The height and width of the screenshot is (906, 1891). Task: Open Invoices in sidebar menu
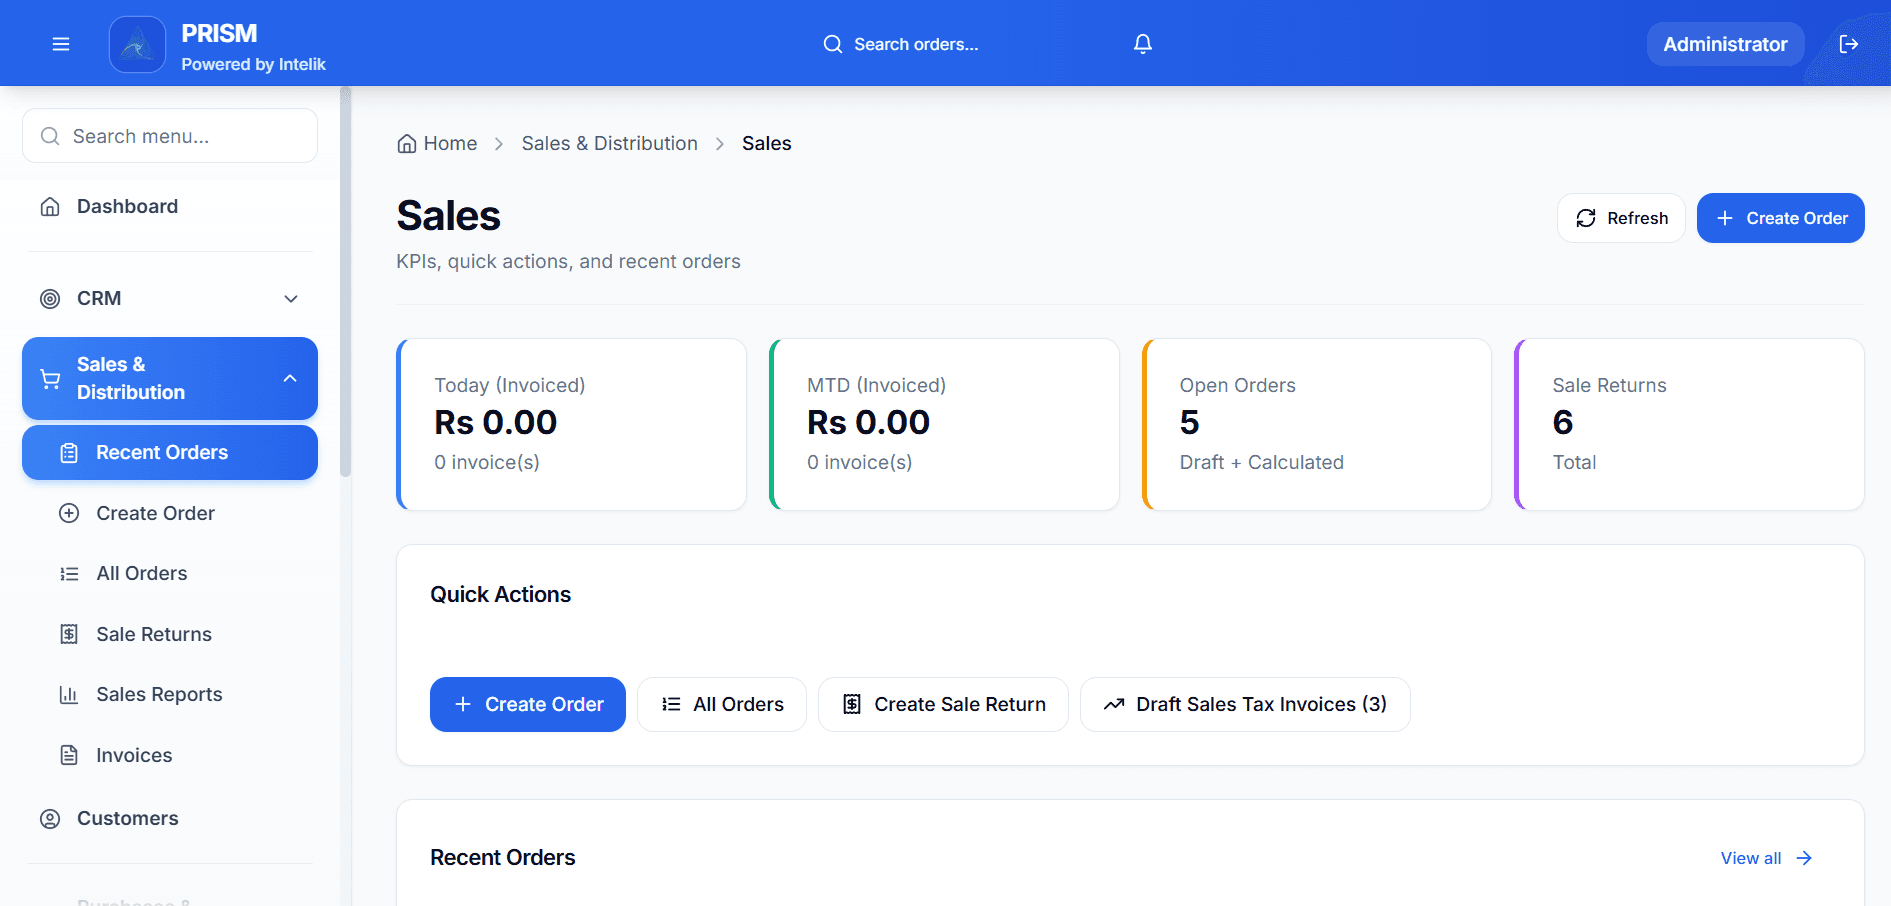tap(134, 755)
